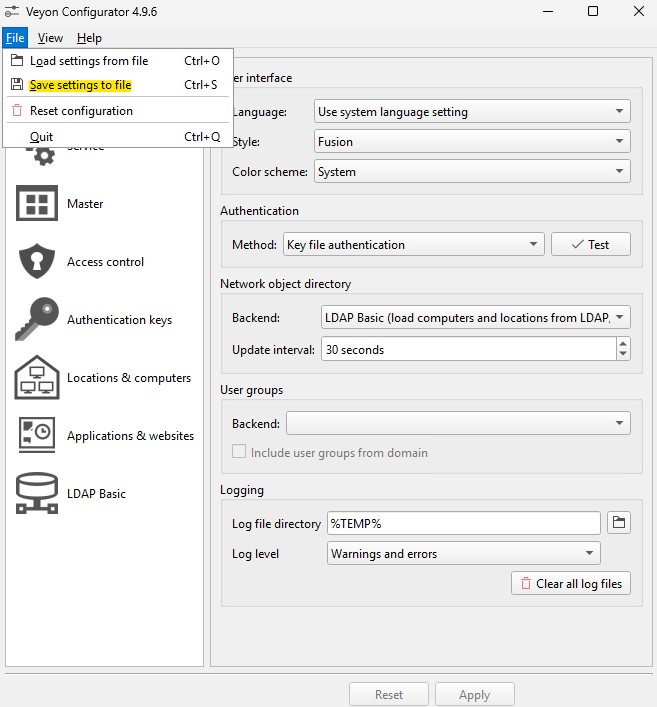The image size is (657, 707).
Task: Select Applications & websites icon
Action: (x=37, y=435)
